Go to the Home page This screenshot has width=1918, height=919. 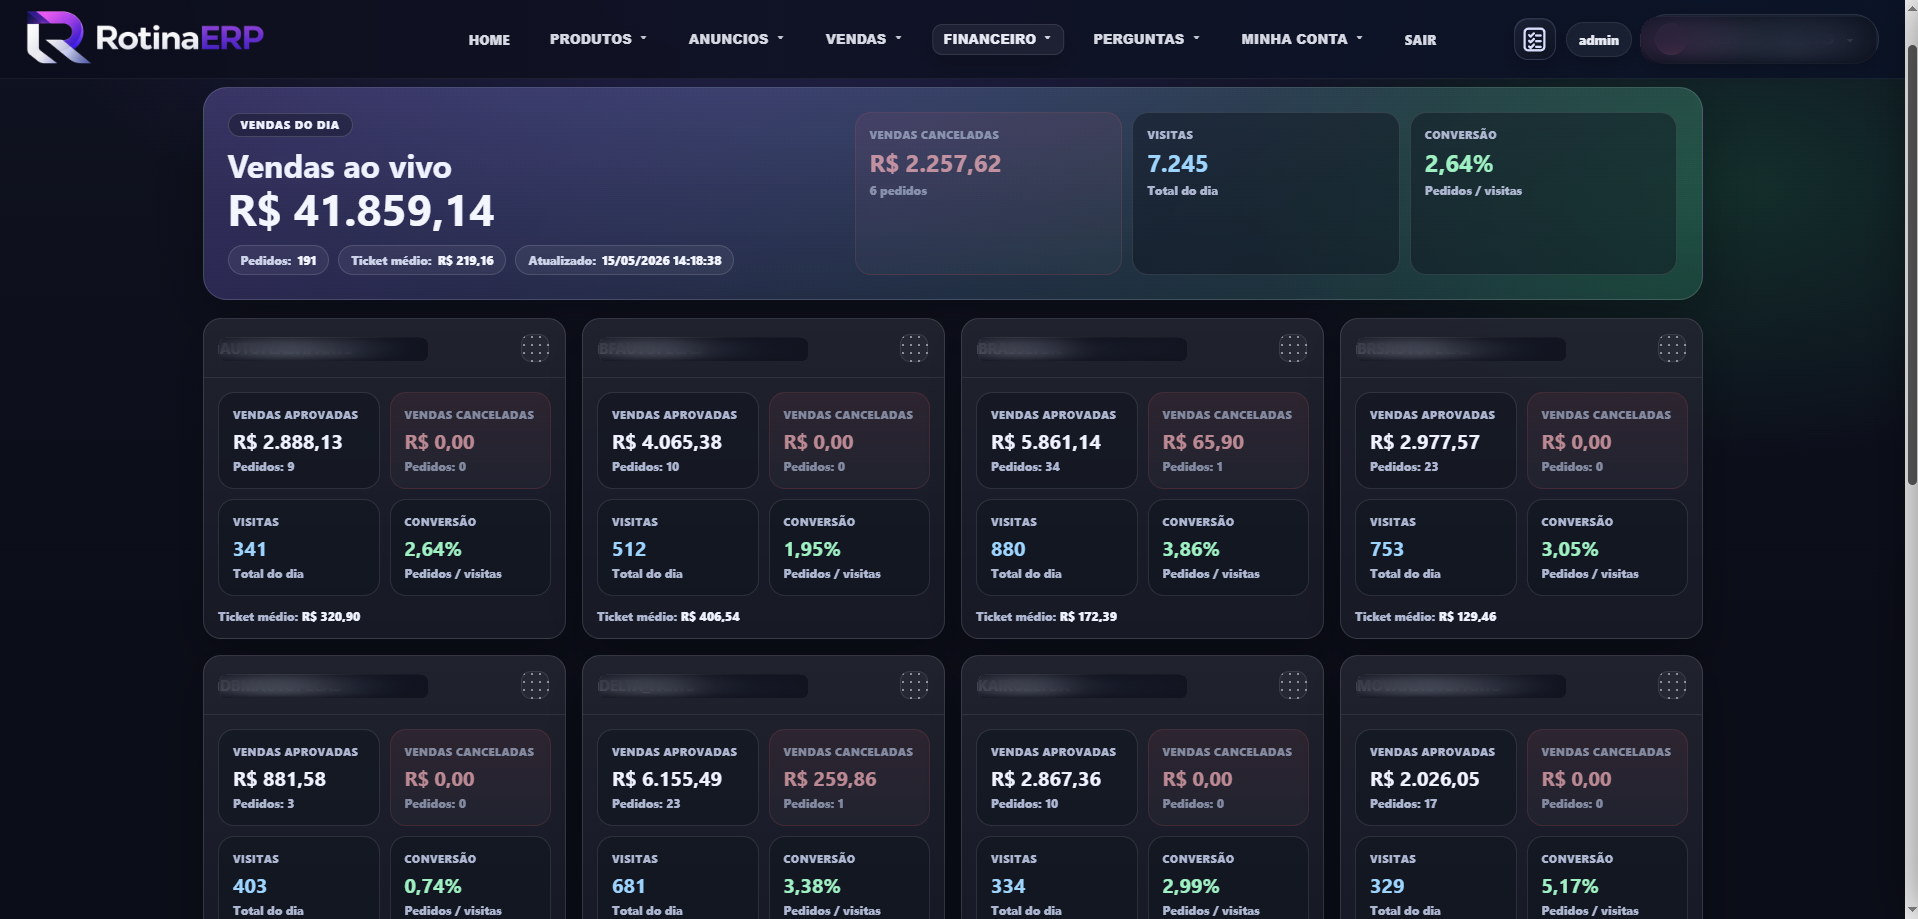(x=489, y=40)
